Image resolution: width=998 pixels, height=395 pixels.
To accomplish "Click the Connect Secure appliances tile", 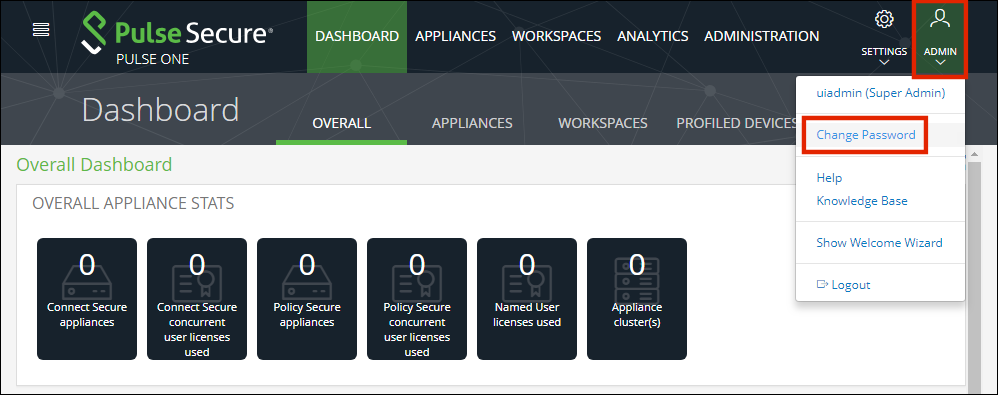I will (87, 299).
